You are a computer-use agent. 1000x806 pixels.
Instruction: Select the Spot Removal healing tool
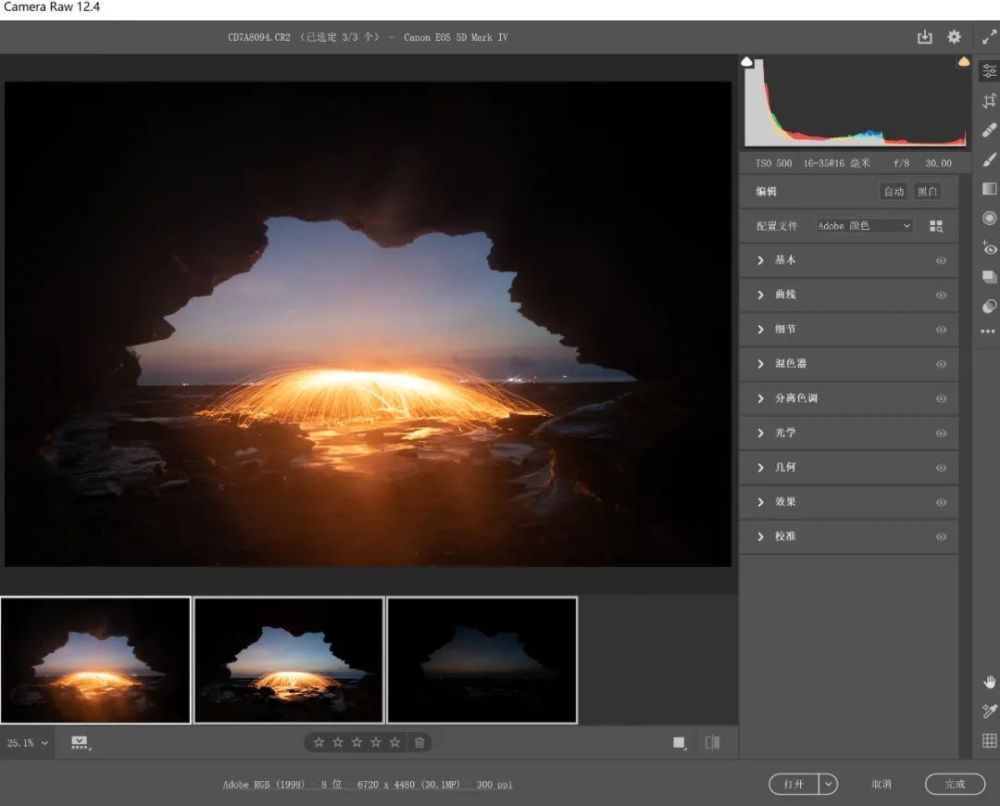[x=989, y=130]
